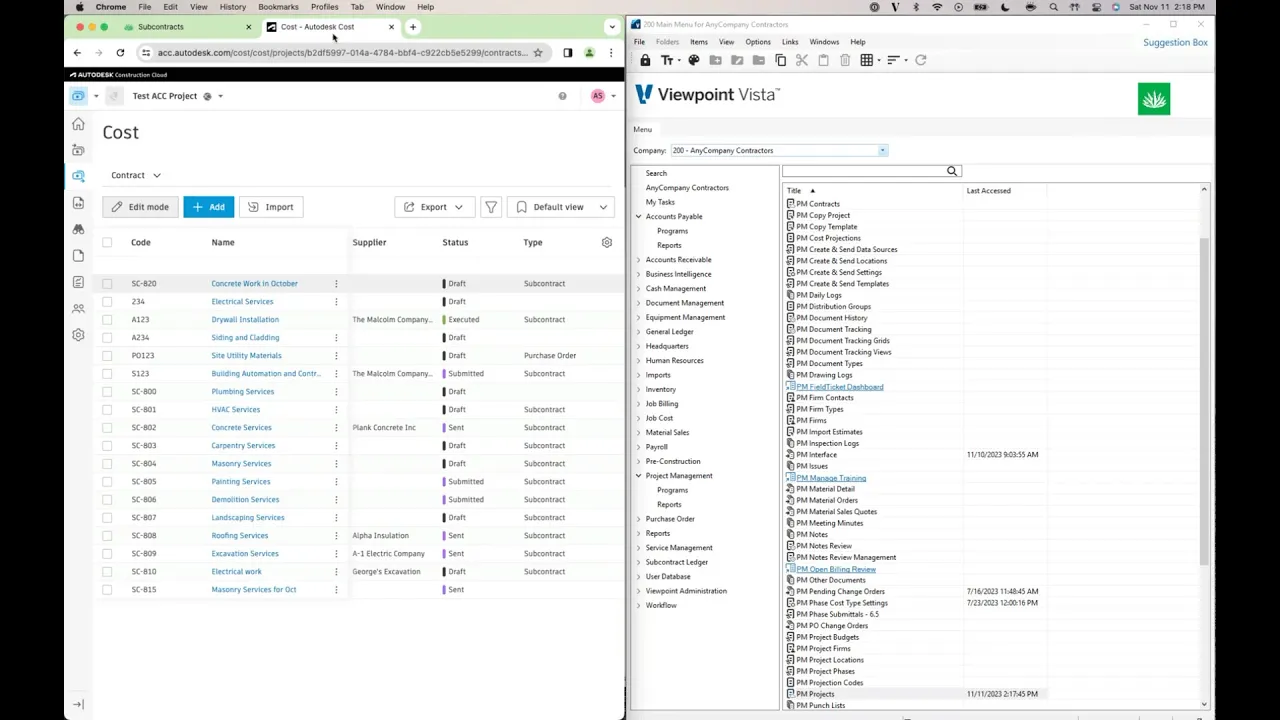Viewport: 1280px width, 720px height.
Task: Open the Drywall Installation contract link
Action: [x=245, y=319]
